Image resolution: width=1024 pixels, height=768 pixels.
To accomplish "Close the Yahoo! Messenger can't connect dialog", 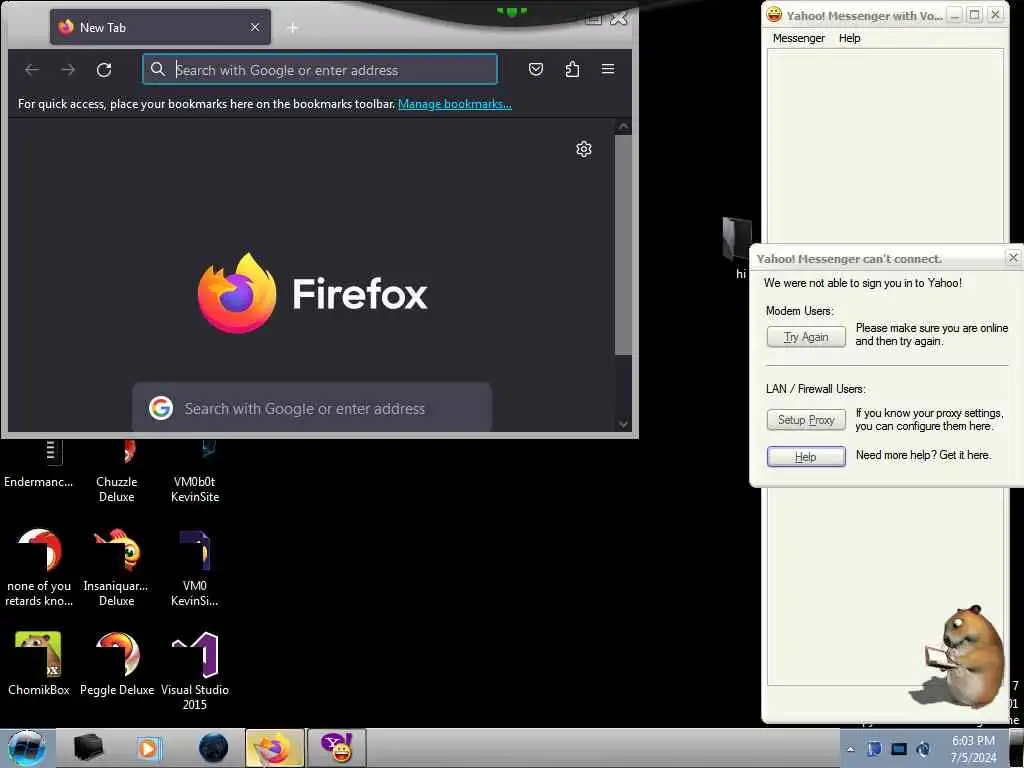I will [x=1013, y=258].
